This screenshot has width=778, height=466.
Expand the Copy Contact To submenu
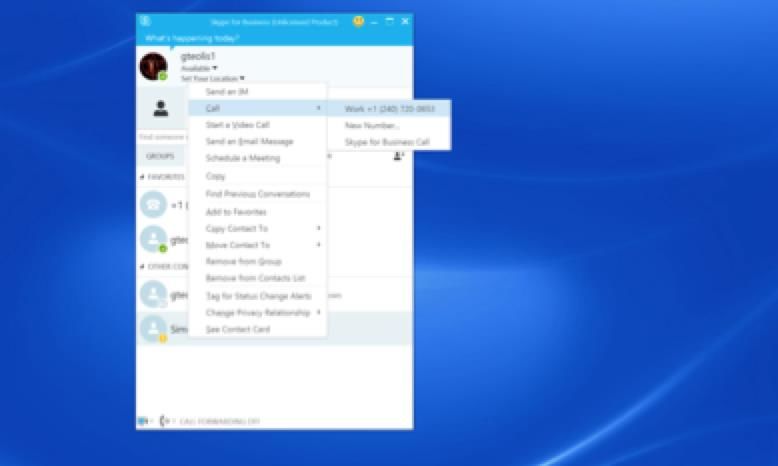point(319,228)
